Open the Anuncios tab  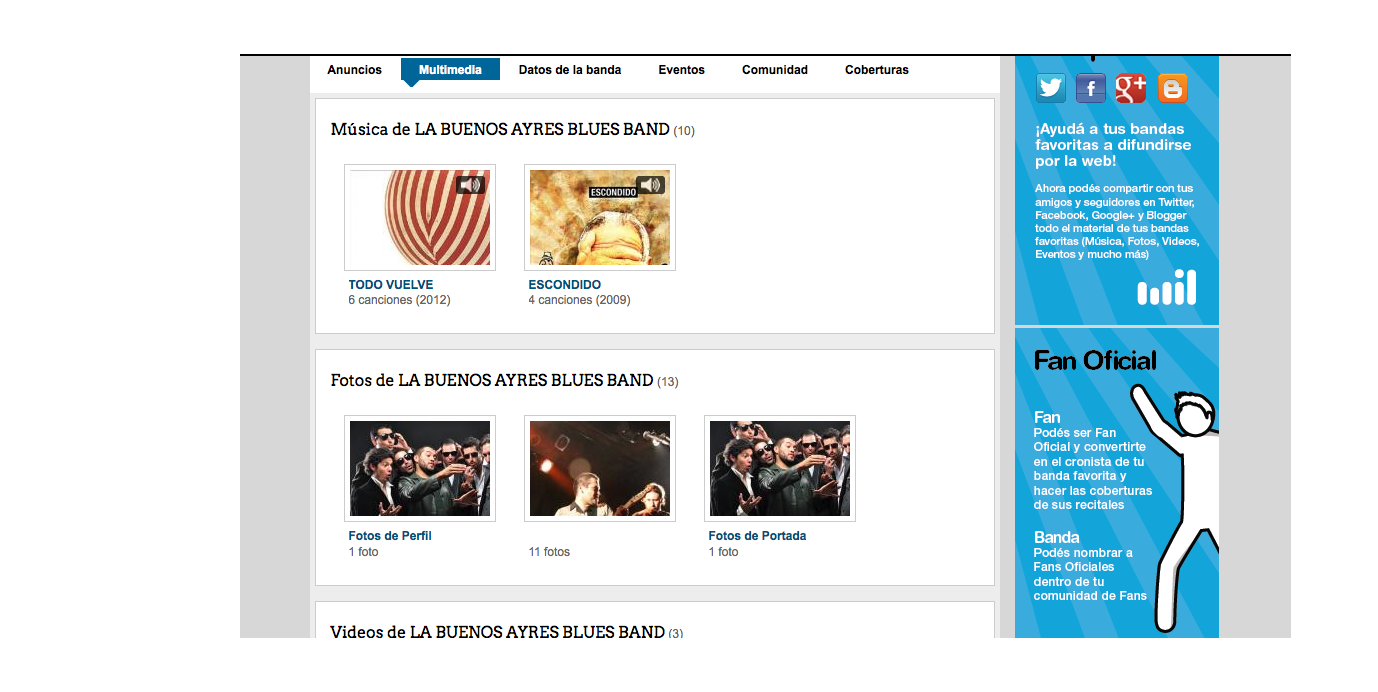coord(355,70)
